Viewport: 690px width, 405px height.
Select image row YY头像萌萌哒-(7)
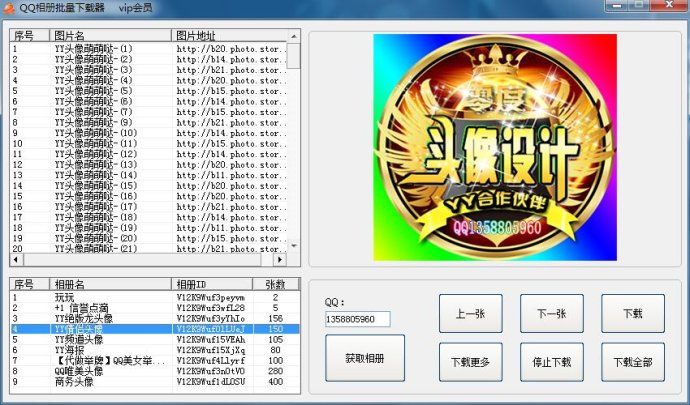(x=149, y=112)
